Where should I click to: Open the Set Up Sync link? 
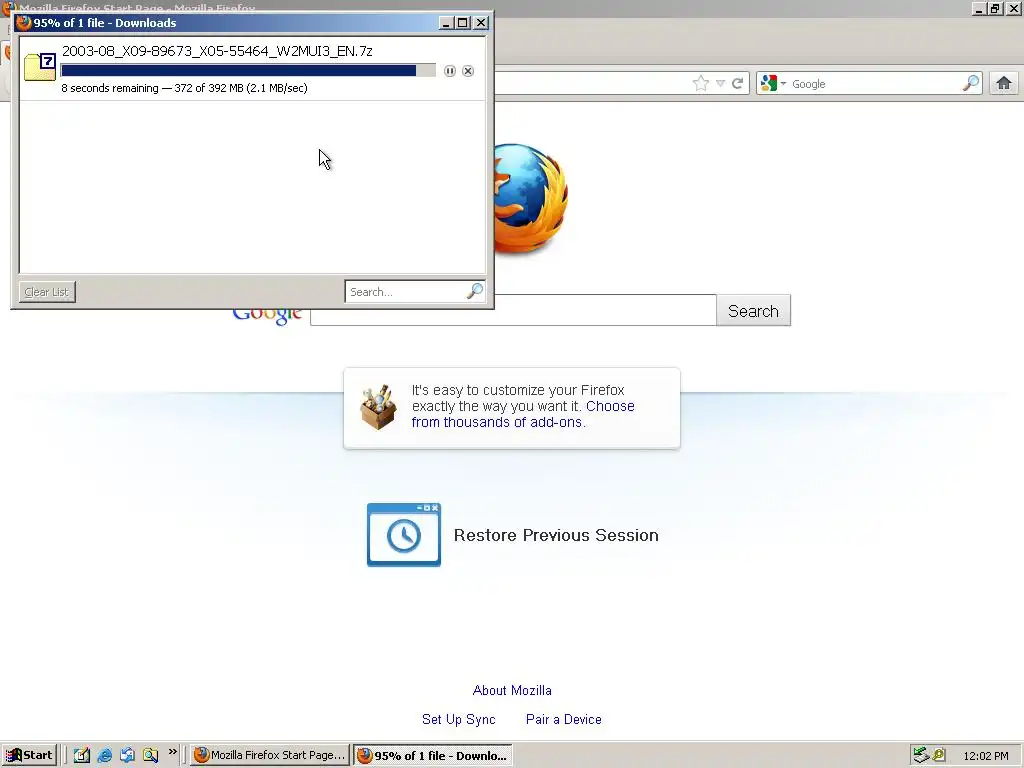[x=458, y=719]
